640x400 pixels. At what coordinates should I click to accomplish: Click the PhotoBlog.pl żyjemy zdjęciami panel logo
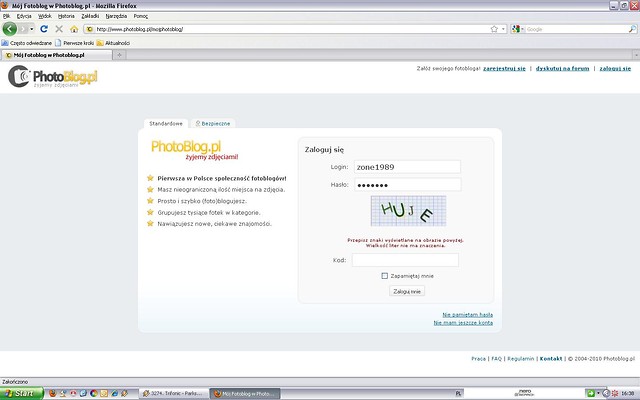tap(194, 150)
